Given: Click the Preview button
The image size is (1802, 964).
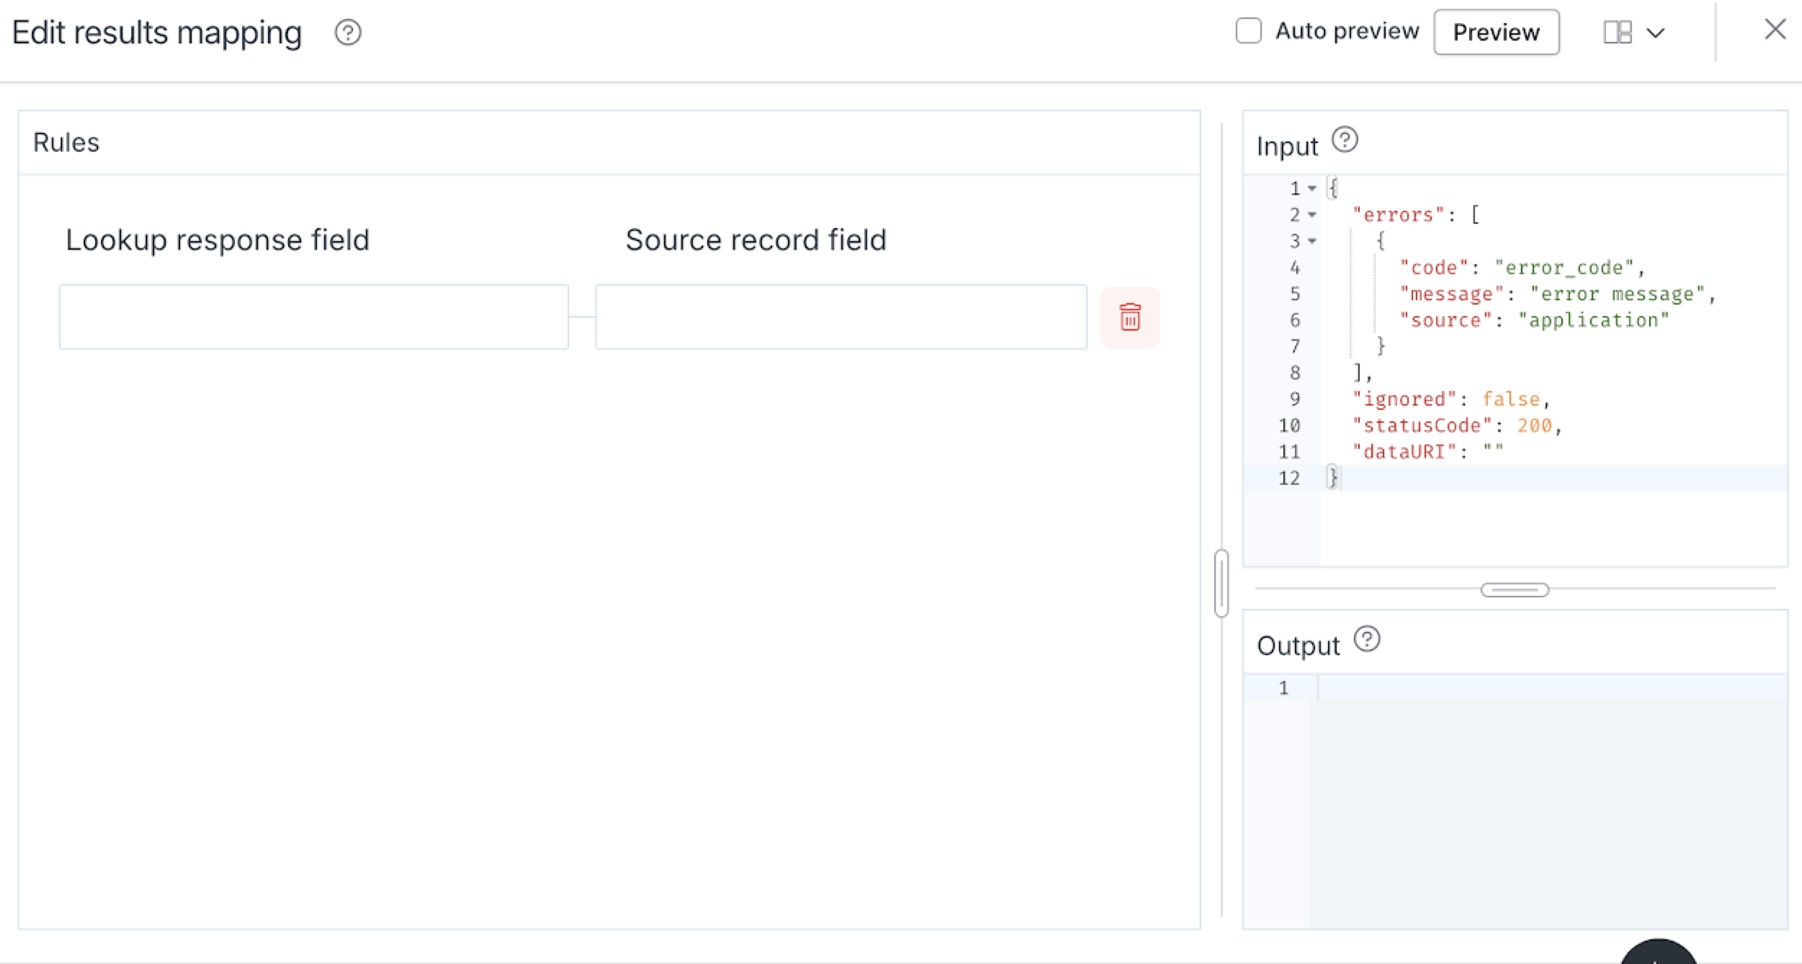Looking at the screenshot, I should click(1496, 32).
